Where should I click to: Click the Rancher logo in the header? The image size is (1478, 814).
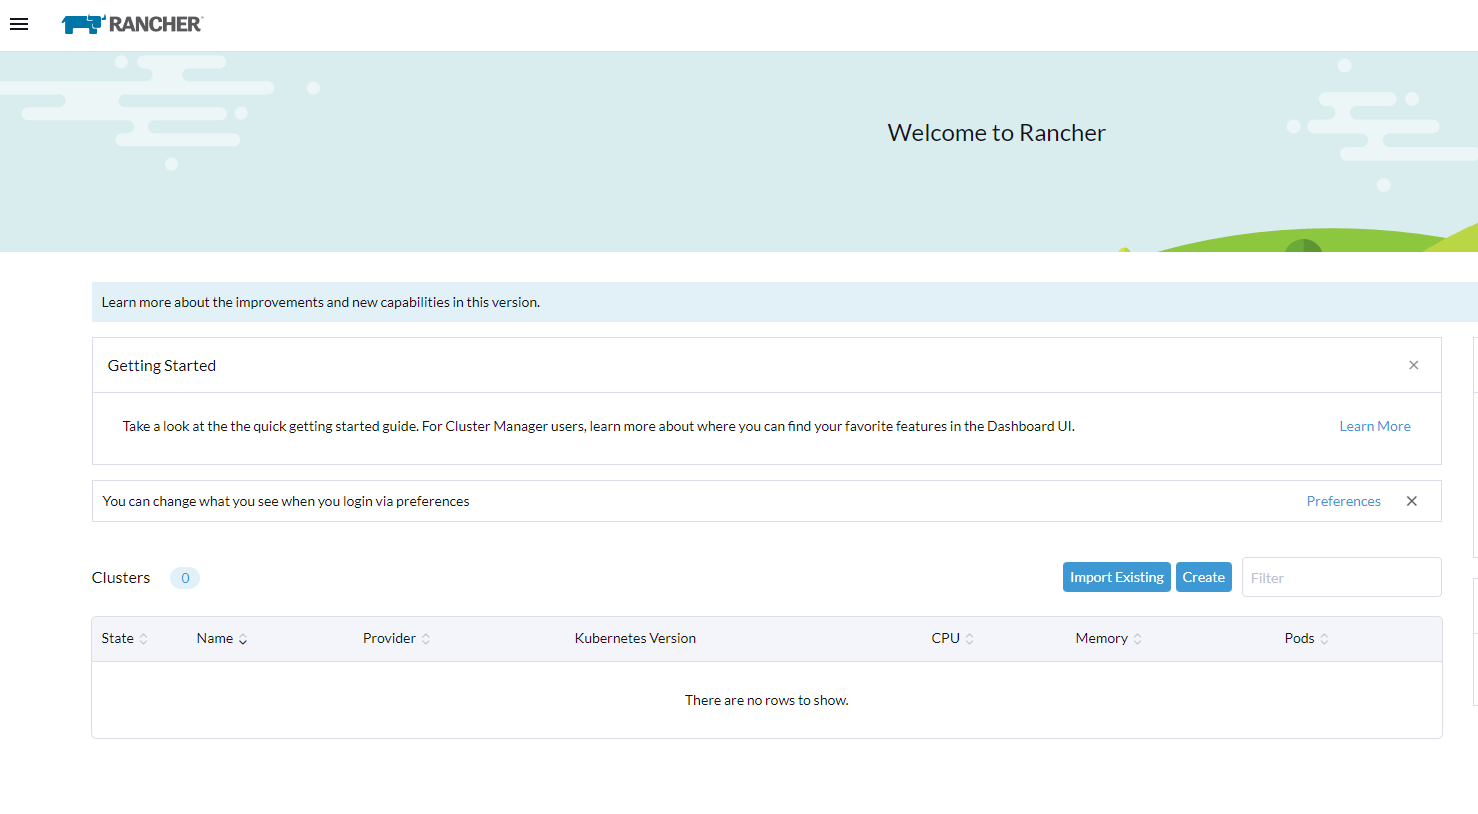[131, 24]
